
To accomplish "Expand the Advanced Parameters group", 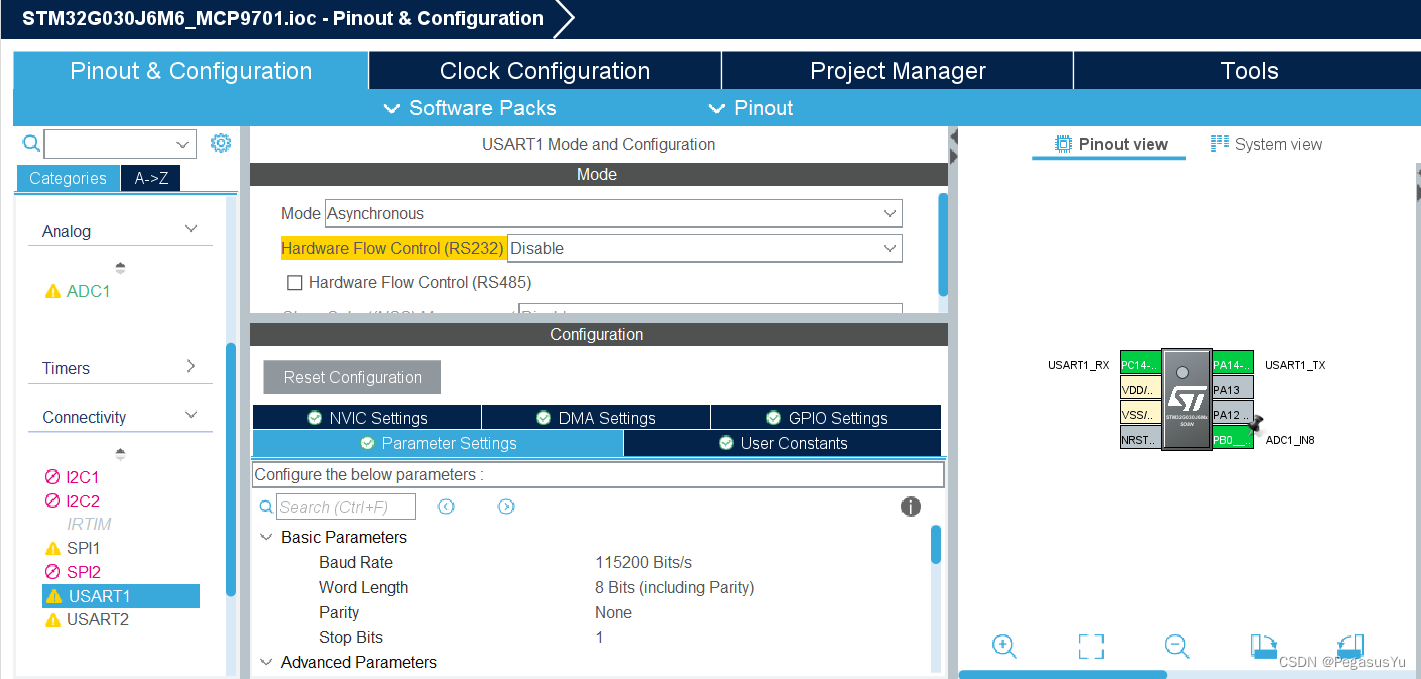I will 266,662.
